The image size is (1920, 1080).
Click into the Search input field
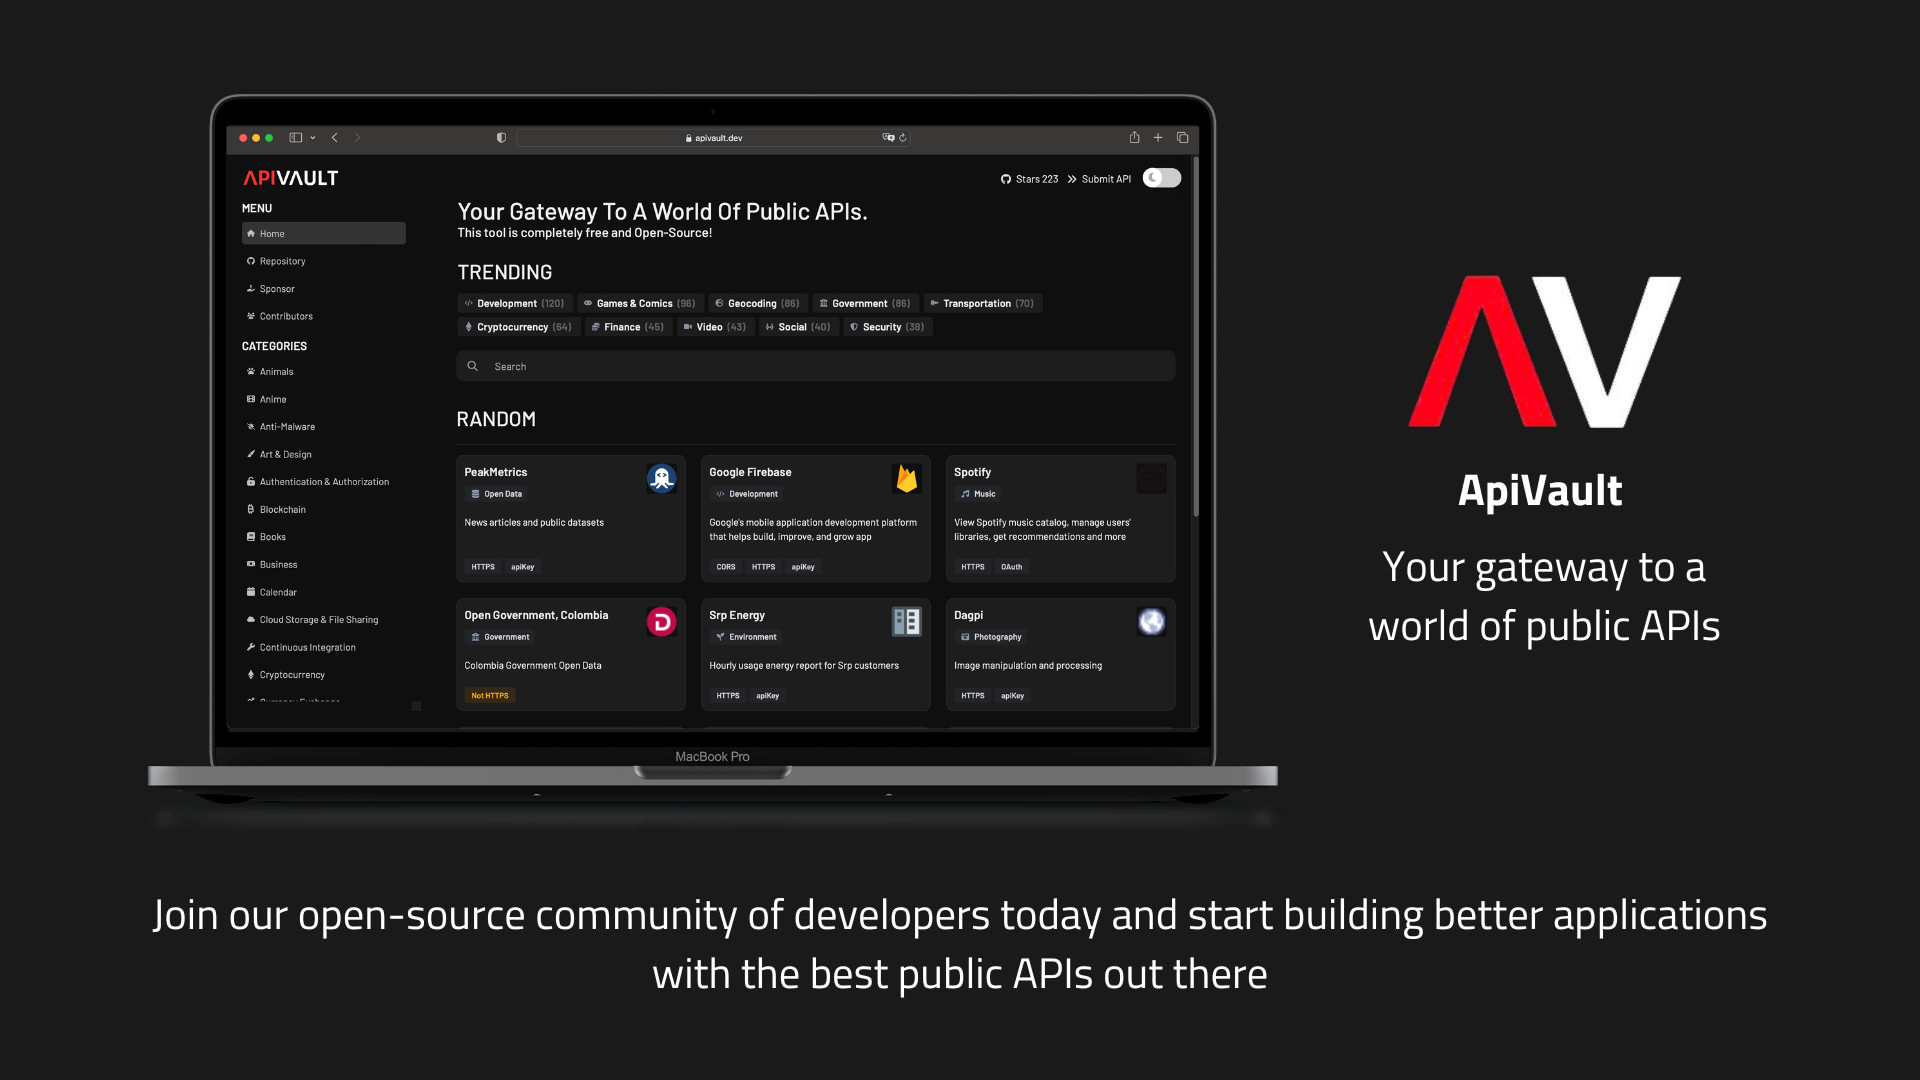pyautogui.click(x=815, y=366)
